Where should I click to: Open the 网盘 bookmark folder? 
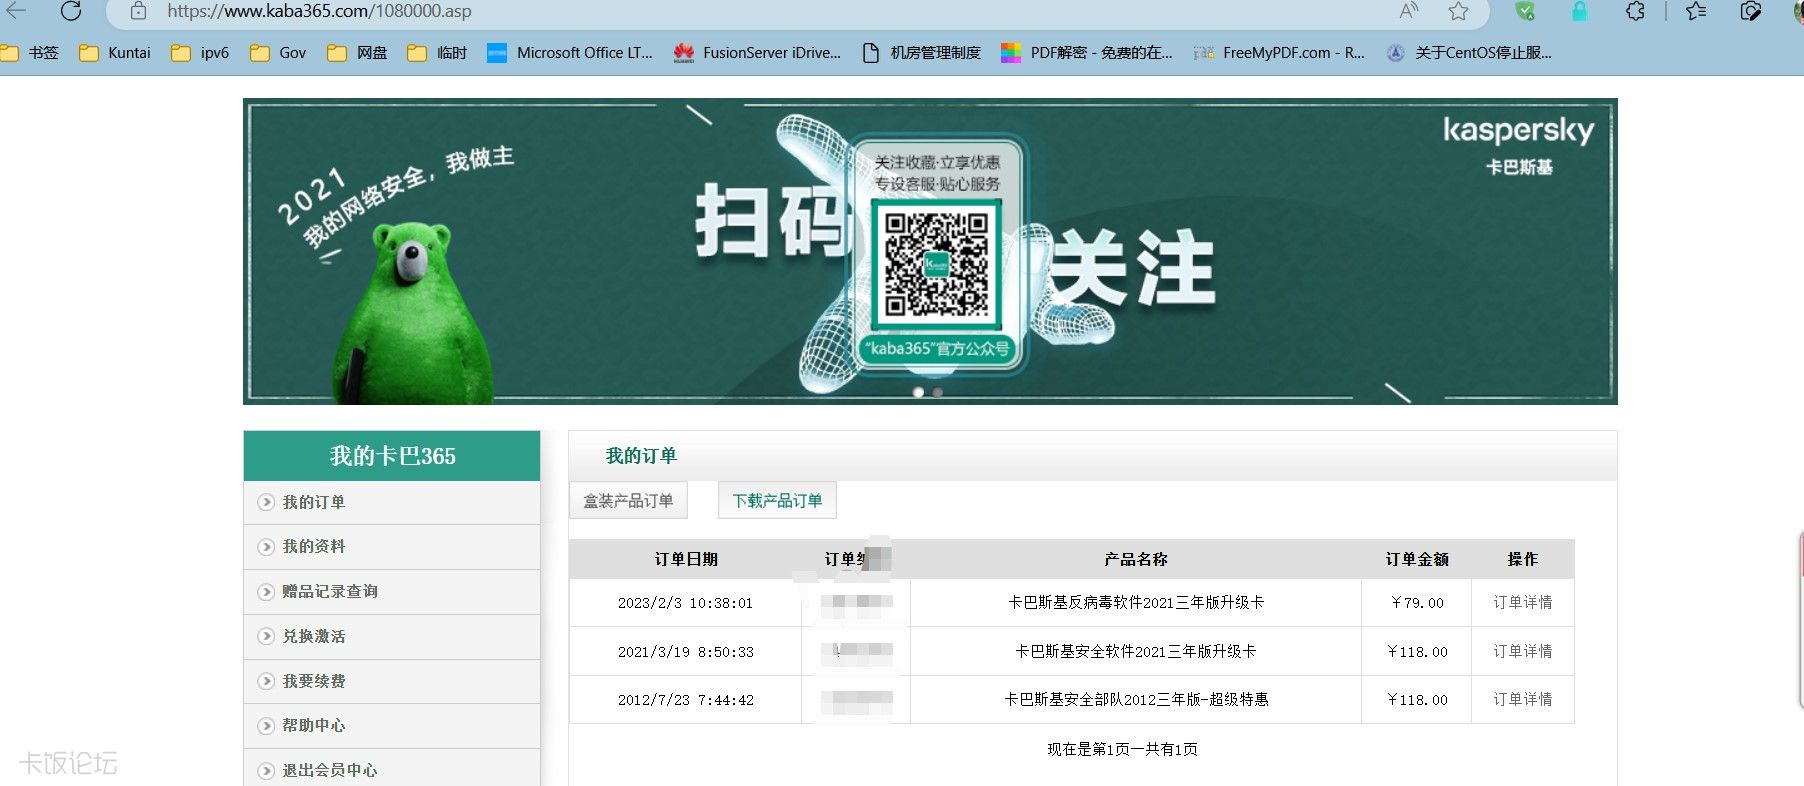(x=357, y=53)
